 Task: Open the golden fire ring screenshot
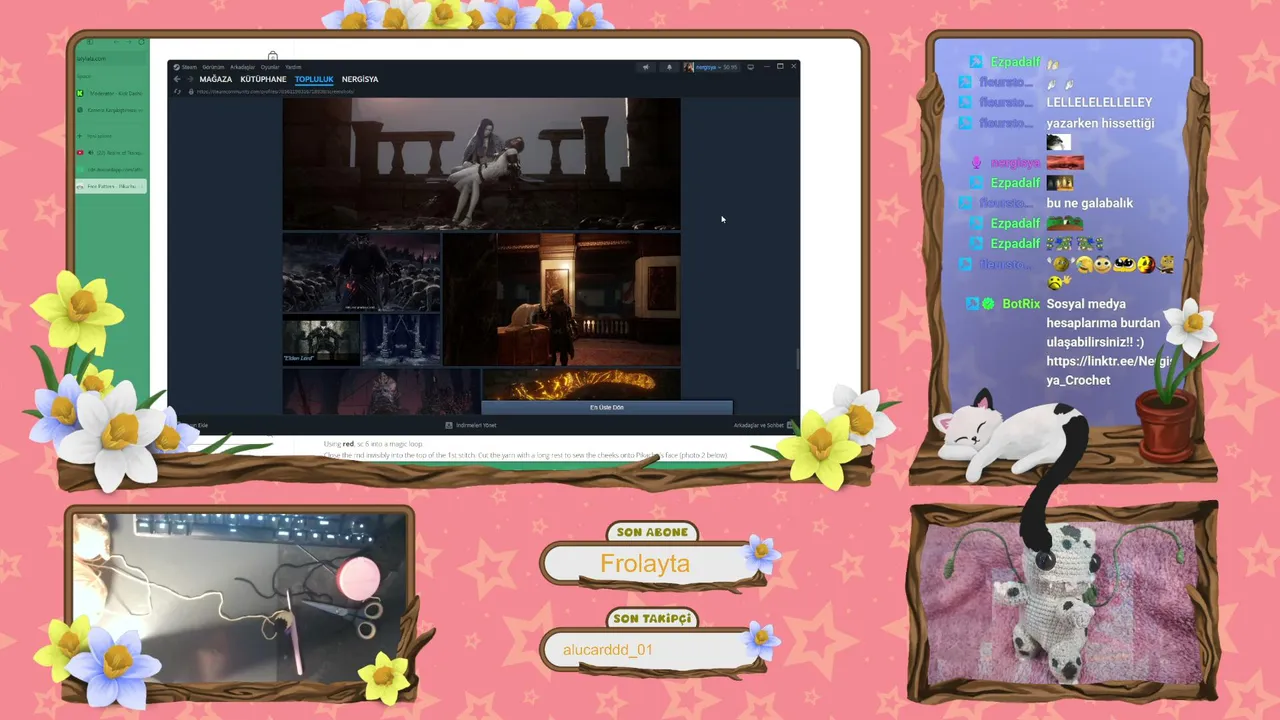pos(581,385)
